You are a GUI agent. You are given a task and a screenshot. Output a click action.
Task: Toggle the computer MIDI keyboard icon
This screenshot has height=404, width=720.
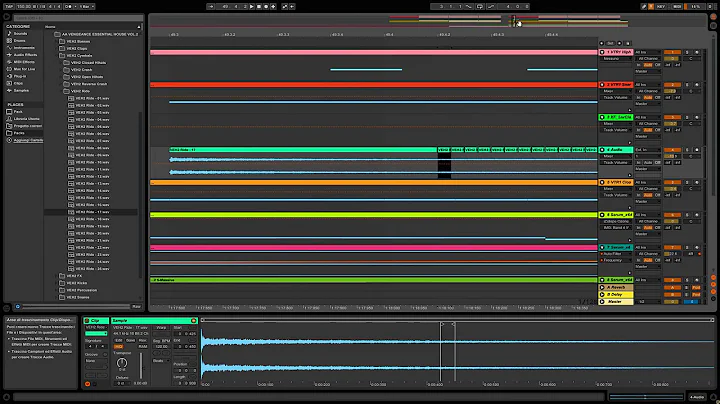tap(651, 6)
